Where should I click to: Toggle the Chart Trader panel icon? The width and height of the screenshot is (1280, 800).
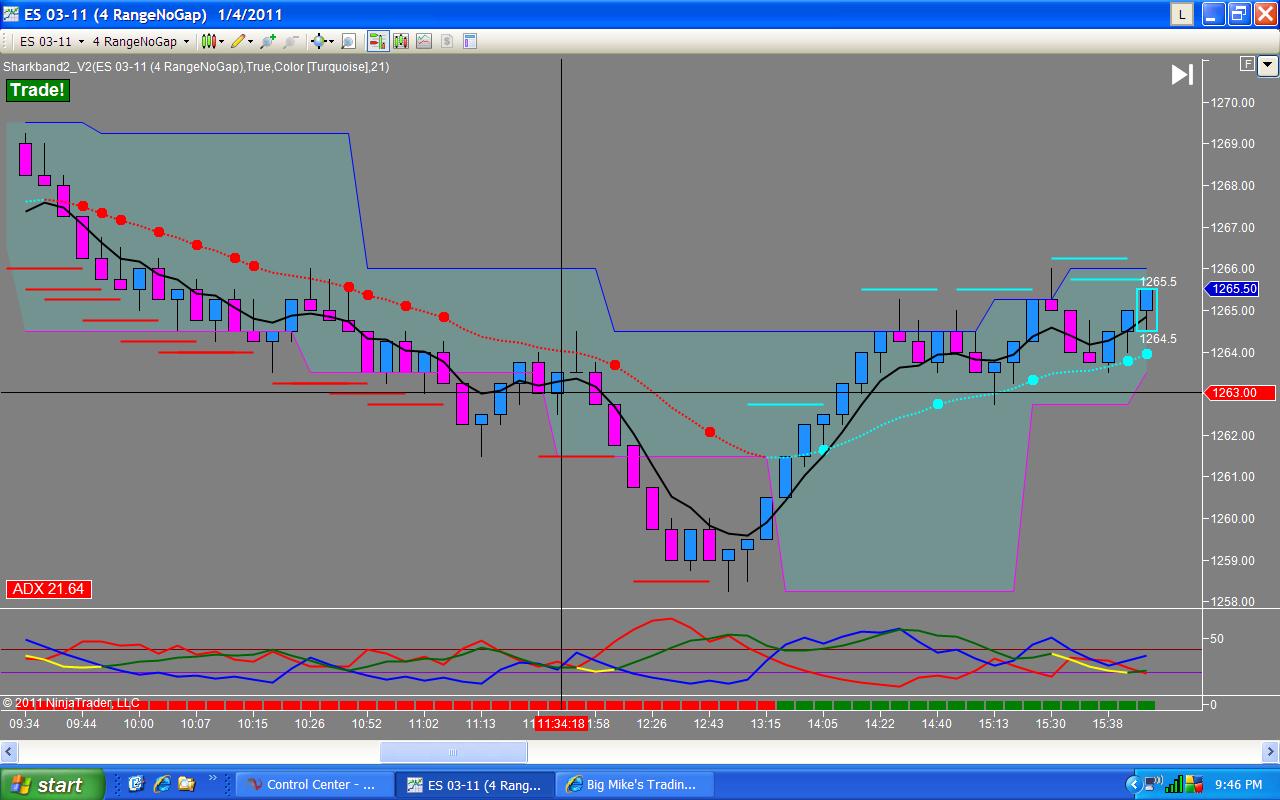pos(378,41)
